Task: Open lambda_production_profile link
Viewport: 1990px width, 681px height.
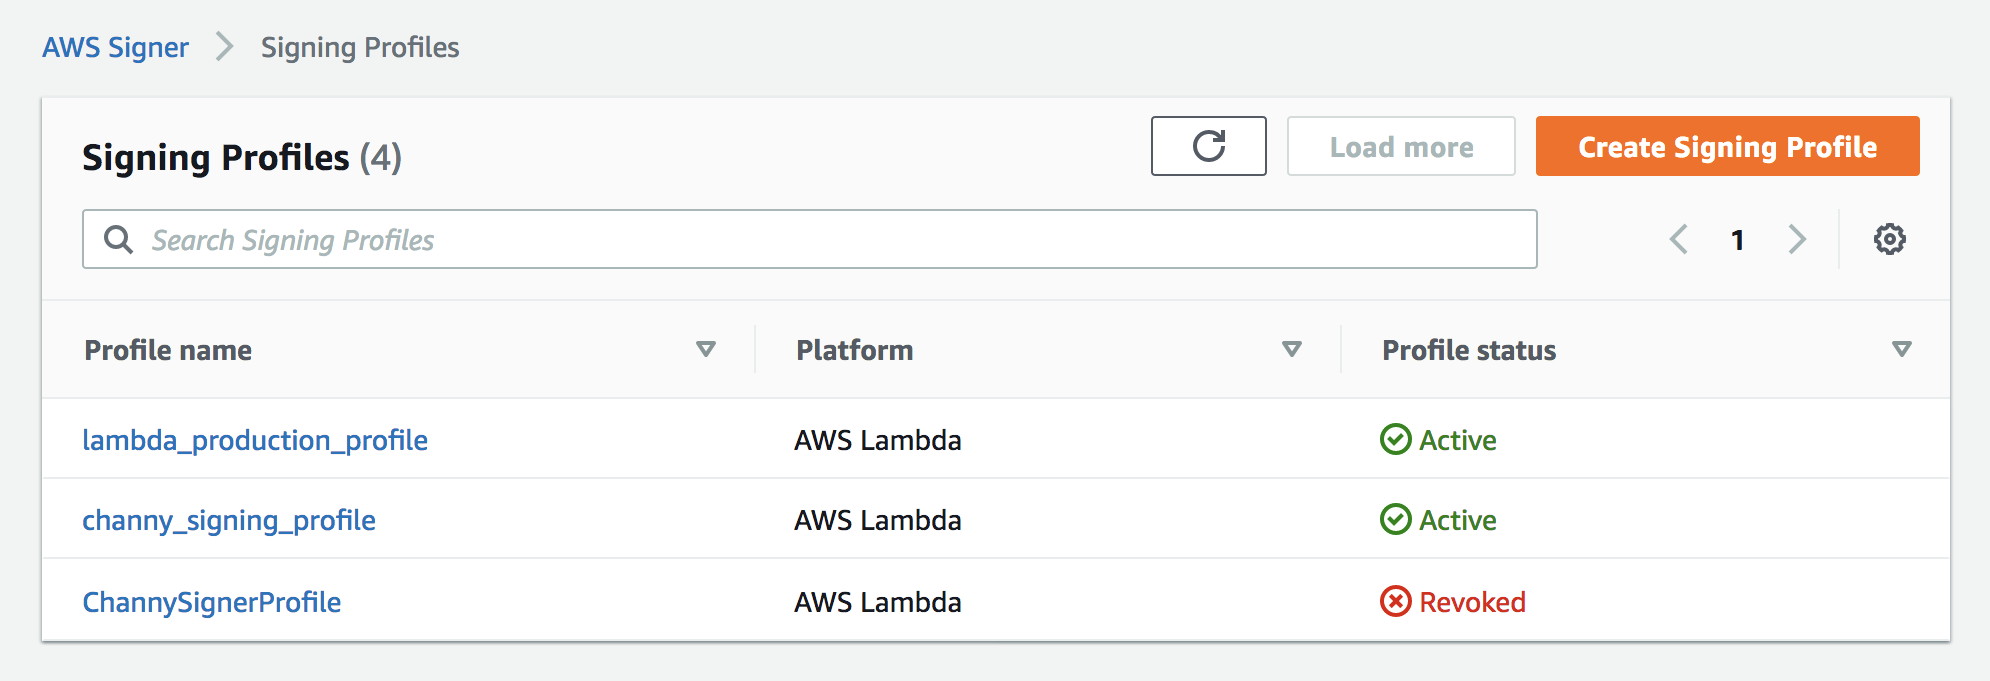Action: pos(255,440)
